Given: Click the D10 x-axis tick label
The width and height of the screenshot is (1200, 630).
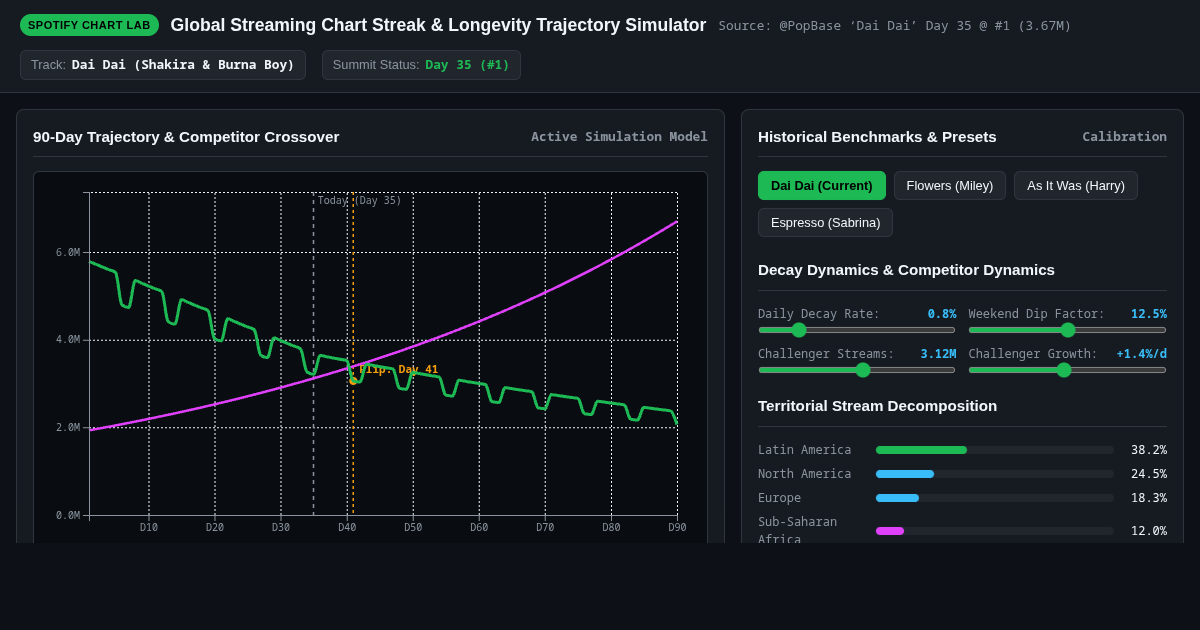Looking at the screenshot, I should click(x=149, y=528).
